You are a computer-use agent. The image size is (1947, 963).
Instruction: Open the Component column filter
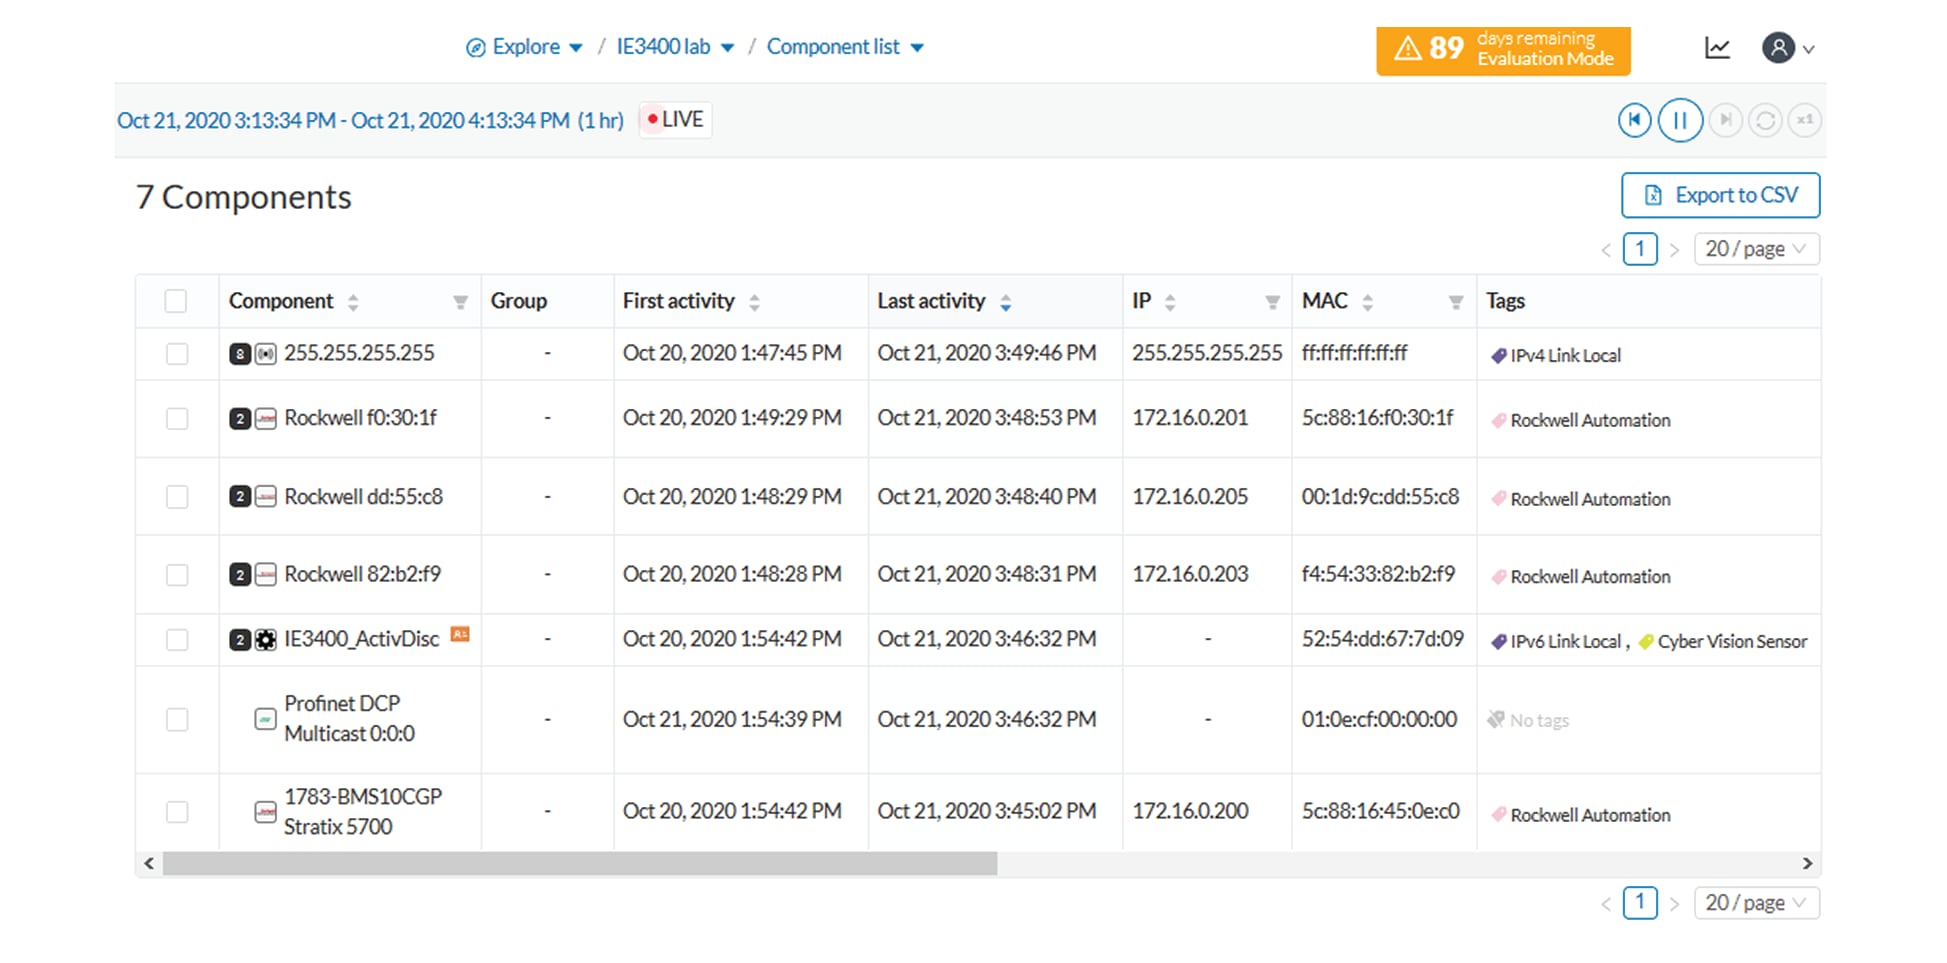(x=460, y=302)
